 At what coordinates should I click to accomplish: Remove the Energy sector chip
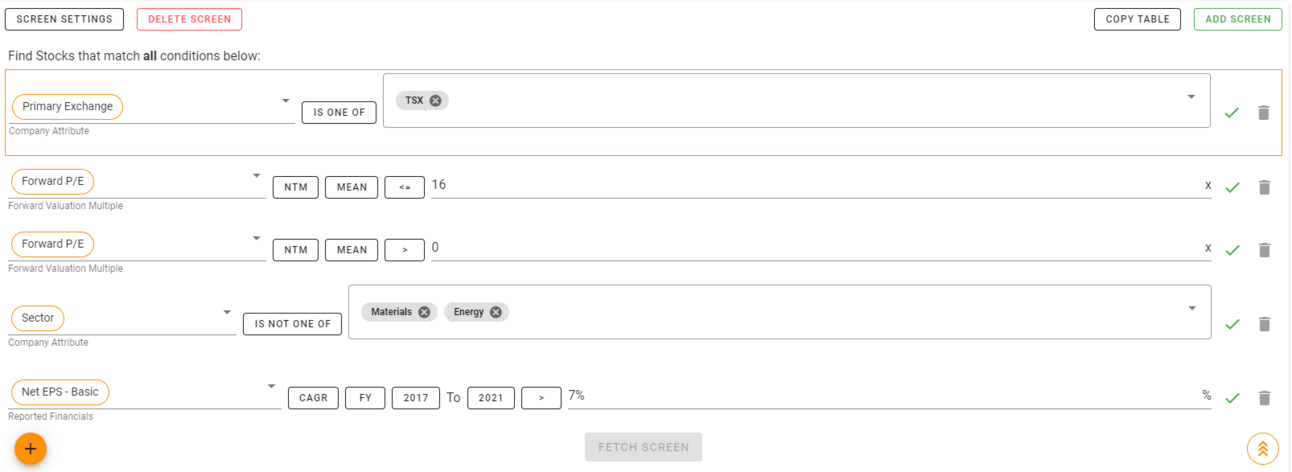496,312
